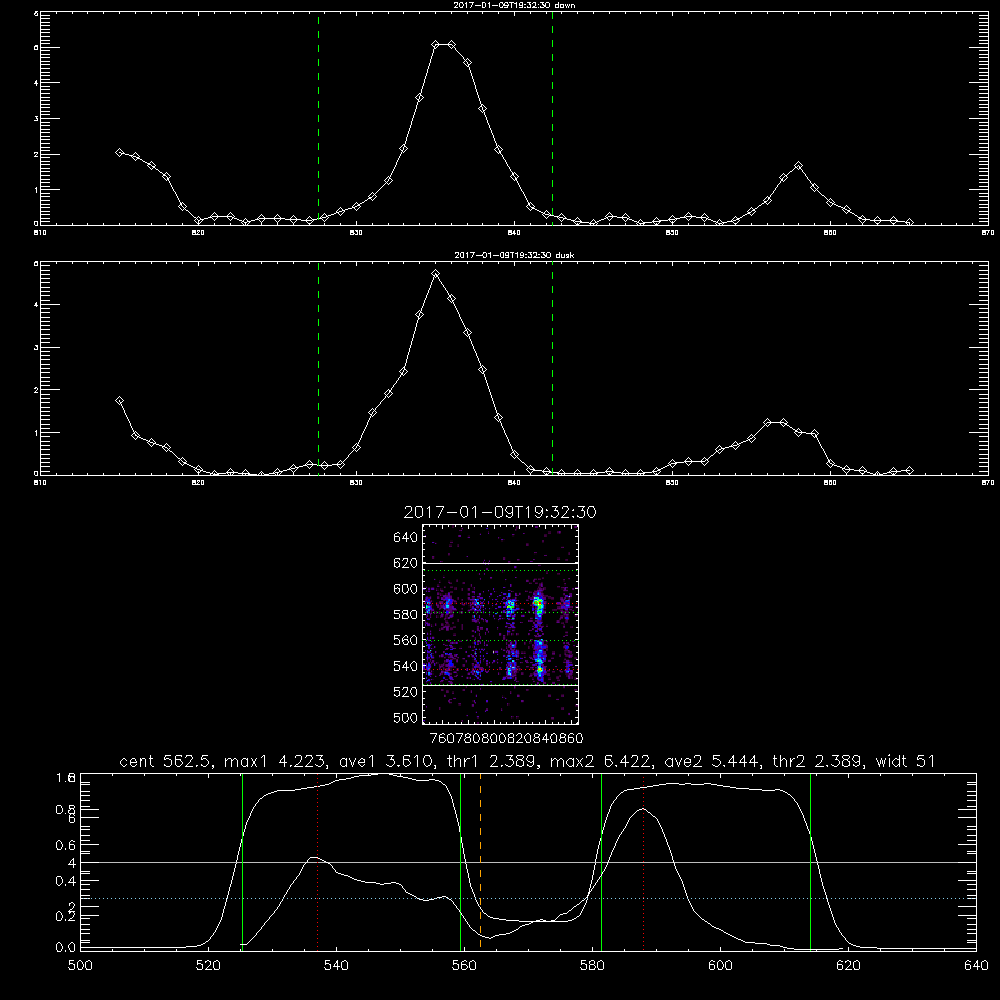The height and width of the screenshot is (1000, 1000).
Task: Click the dotted horizontal threshold line in bottom plot
Action: click(528, 899)
